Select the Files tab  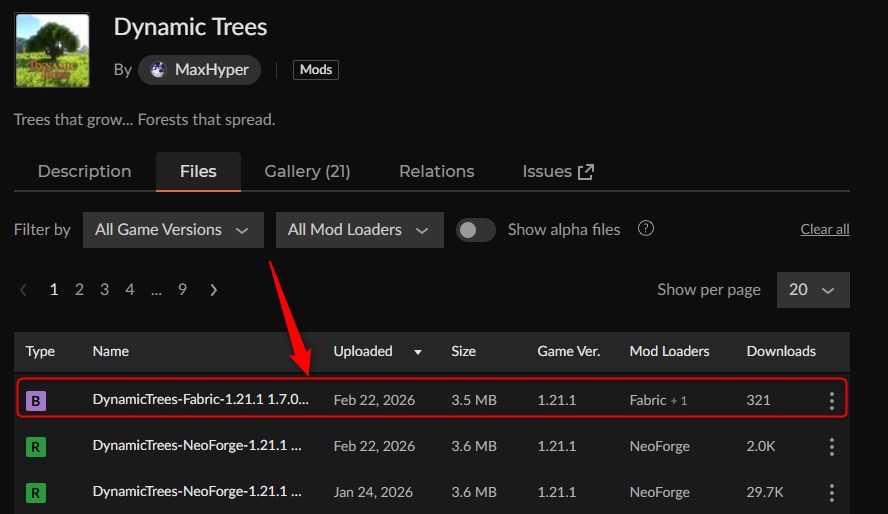[x=198, y=172]
